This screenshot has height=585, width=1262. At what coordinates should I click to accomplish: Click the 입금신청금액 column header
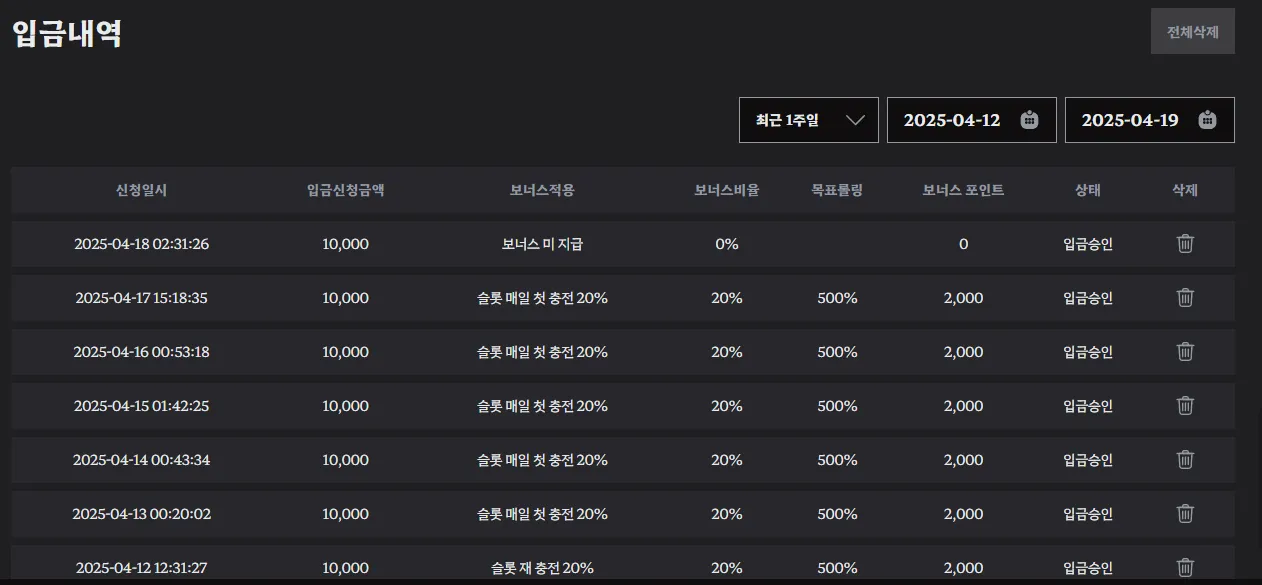346,190
